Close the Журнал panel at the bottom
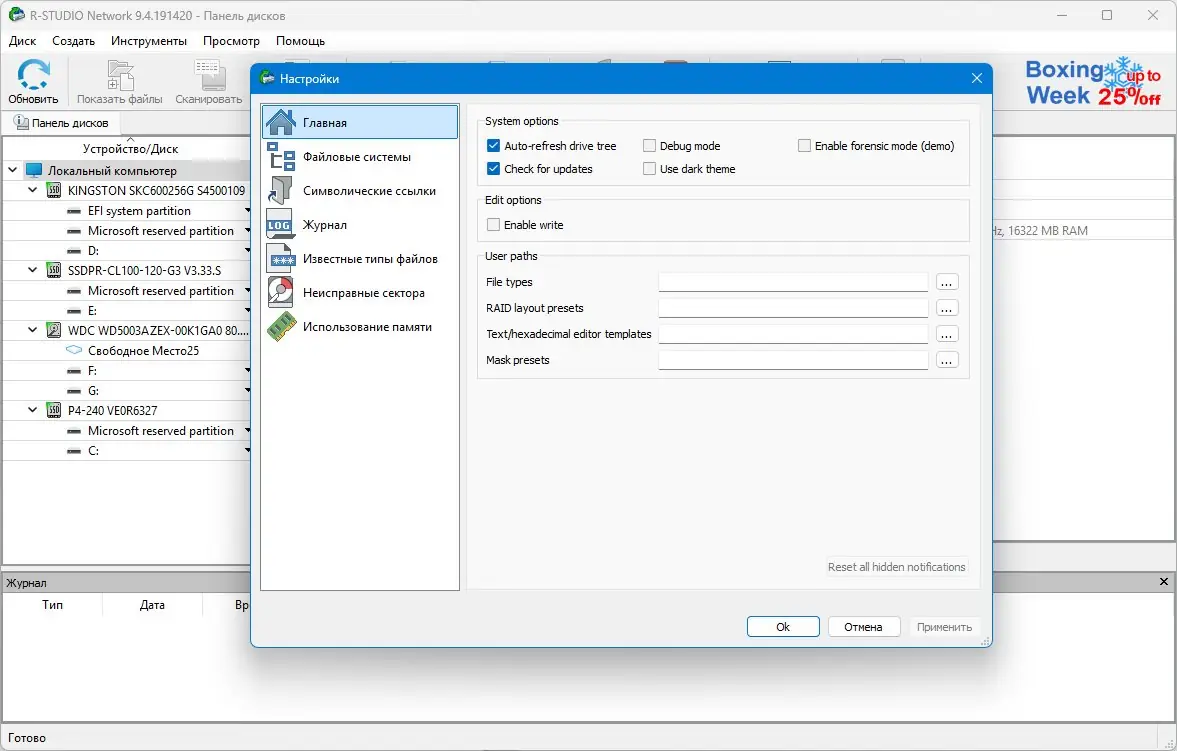The image size is (1177, 751). [1163, 582]
